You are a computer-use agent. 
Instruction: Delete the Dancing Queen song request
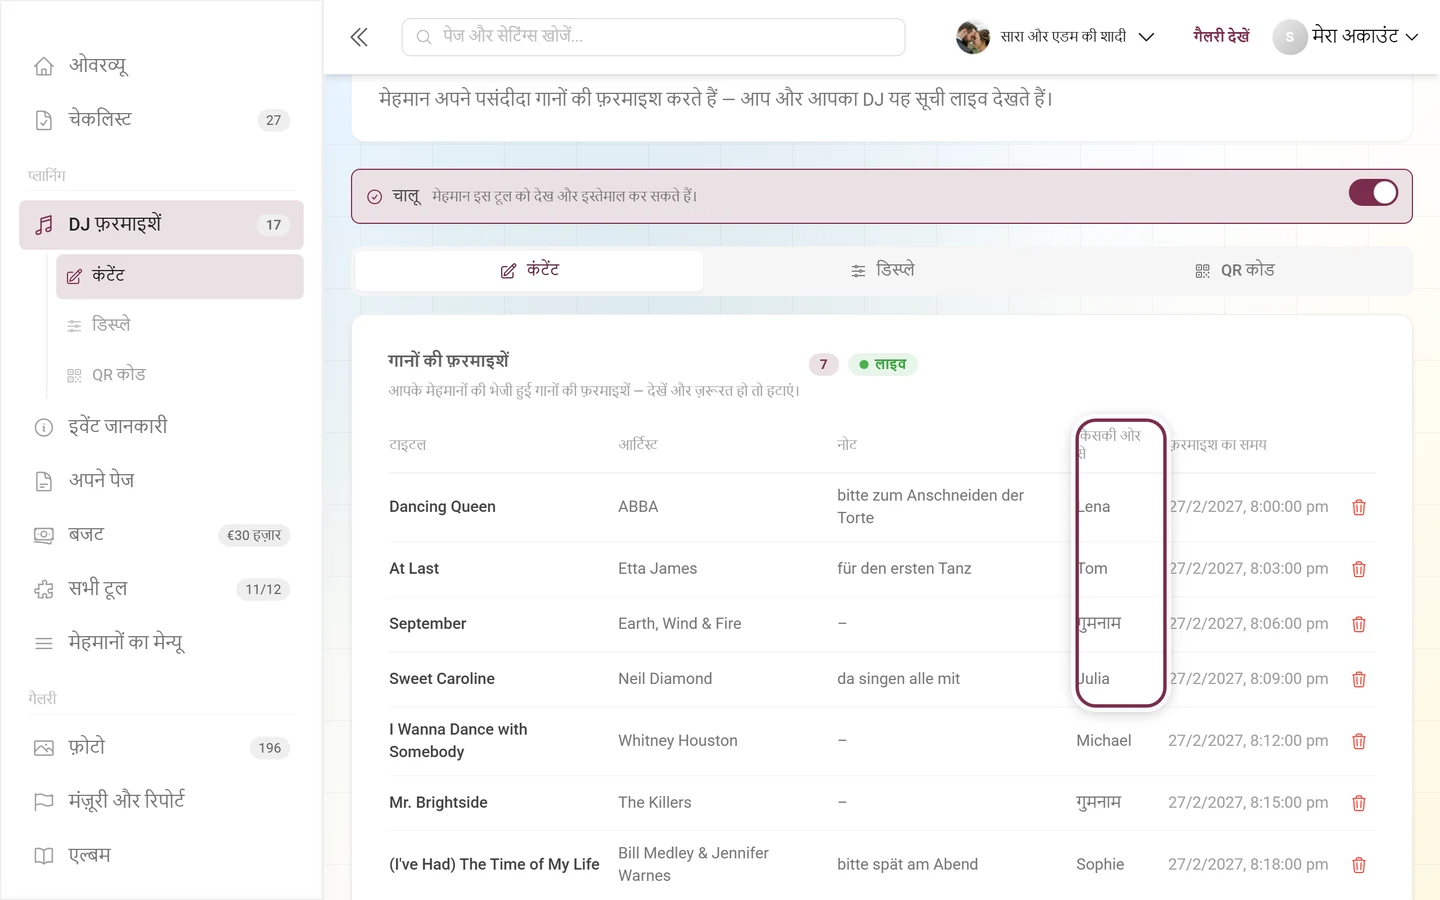(x=1359, y=507)
